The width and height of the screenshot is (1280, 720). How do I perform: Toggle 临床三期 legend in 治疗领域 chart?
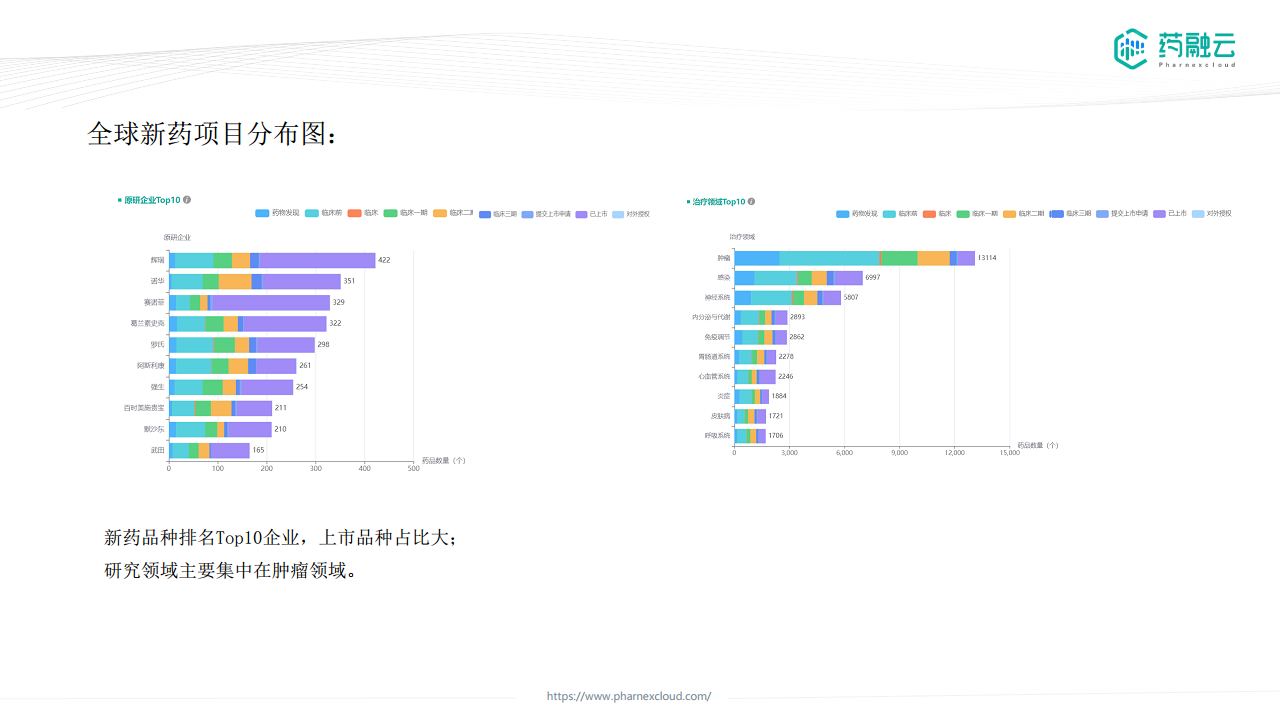1071,214
